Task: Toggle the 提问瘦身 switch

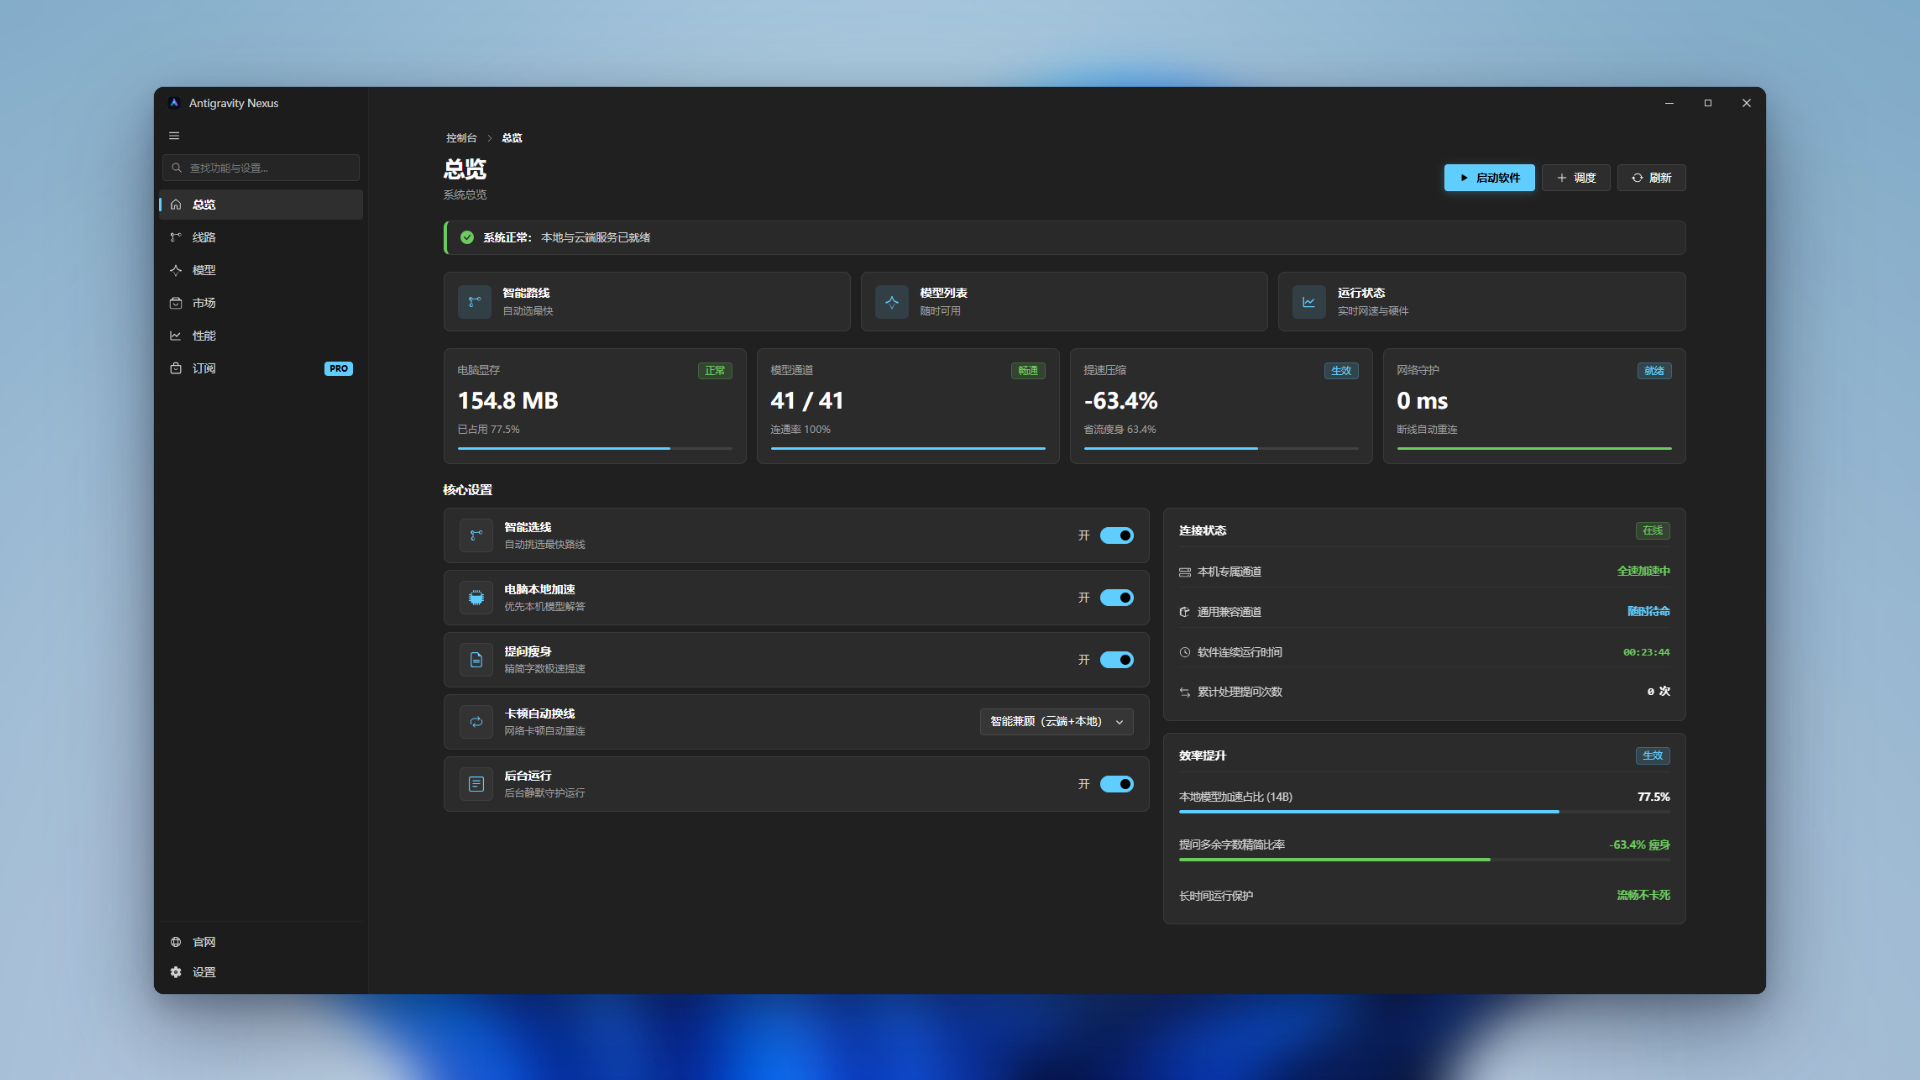Action: pos(1116,660)
